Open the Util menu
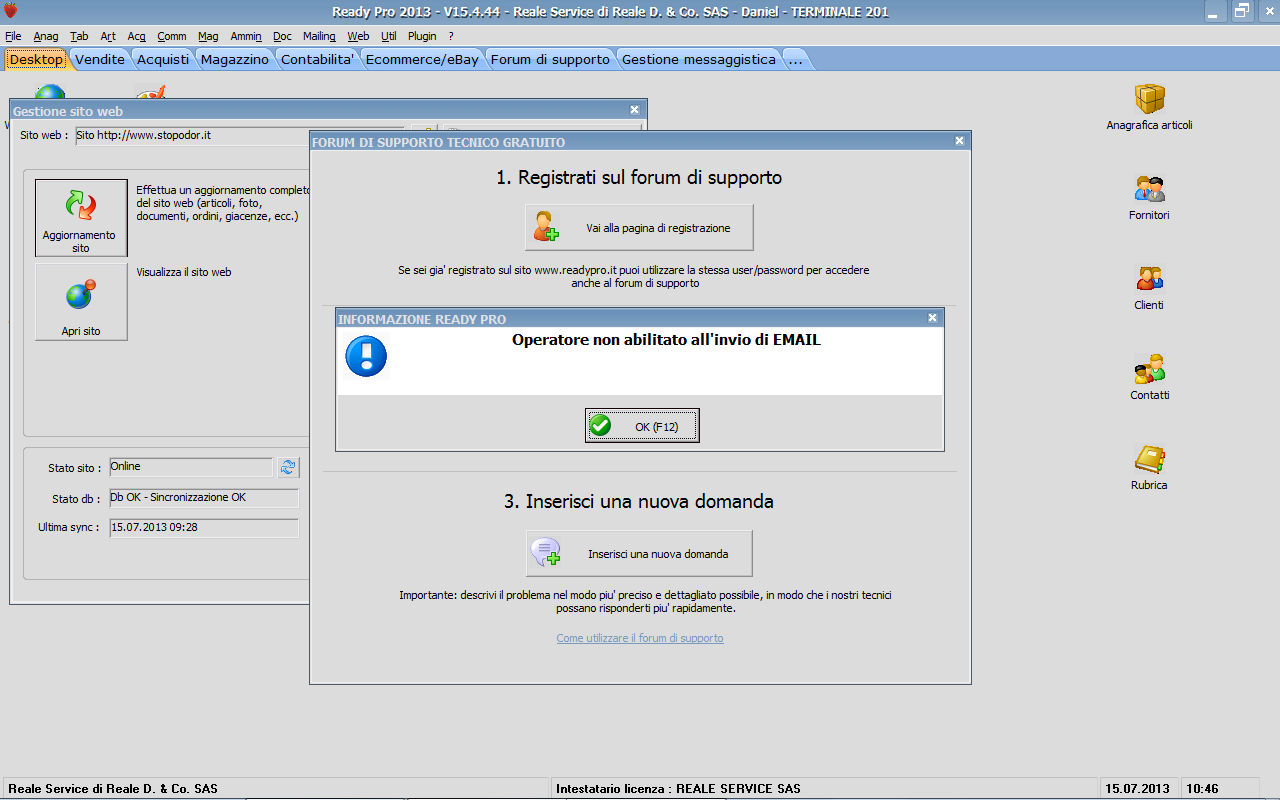The width and height of the screenshot is (1280, 800). [x=389, y=36]
